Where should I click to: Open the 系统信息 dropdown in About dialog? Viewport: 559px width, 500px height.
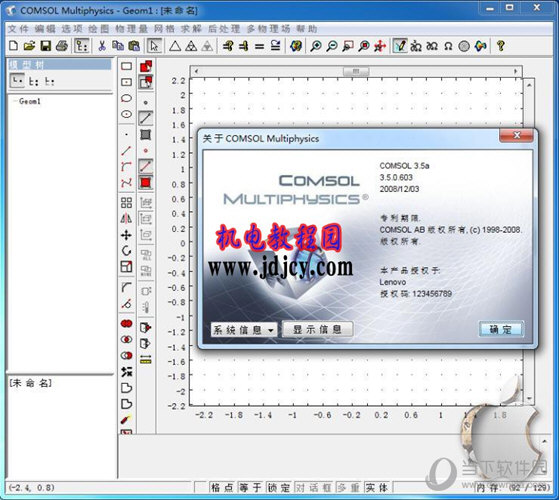point(244,330)
